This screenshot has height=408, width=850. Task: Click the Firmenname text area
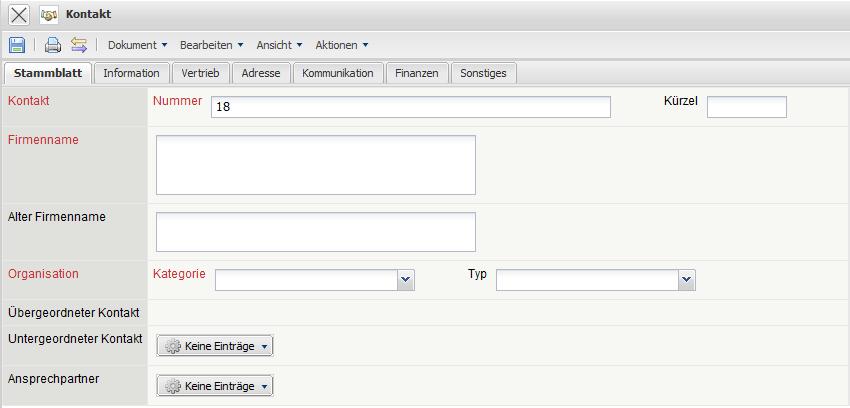pos(315,165)
